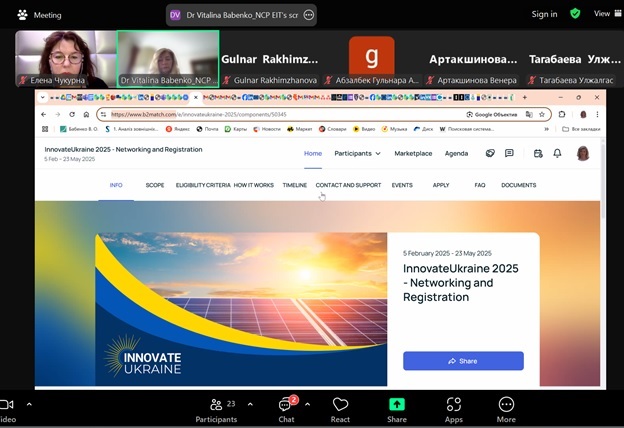
Task: Open browser profile avatar in toolbar
Action: pos(583,114)
